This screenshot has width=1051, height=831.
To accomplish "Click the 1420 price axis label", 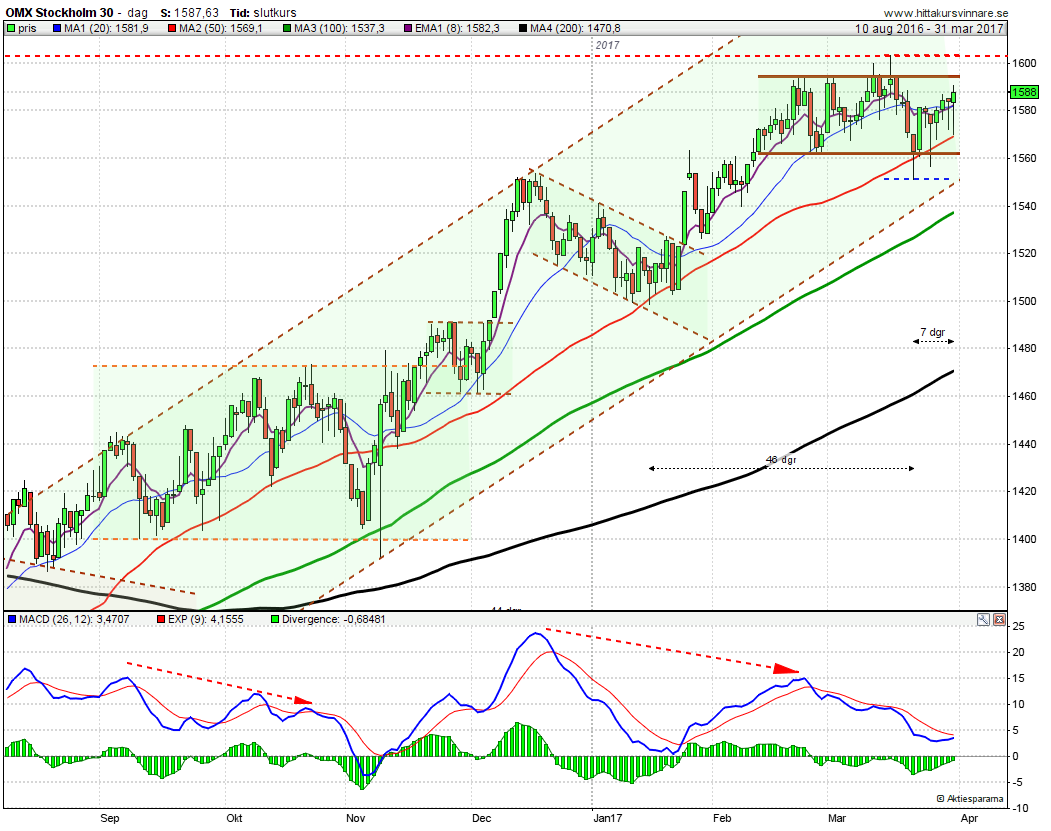I will [1024, 491].
